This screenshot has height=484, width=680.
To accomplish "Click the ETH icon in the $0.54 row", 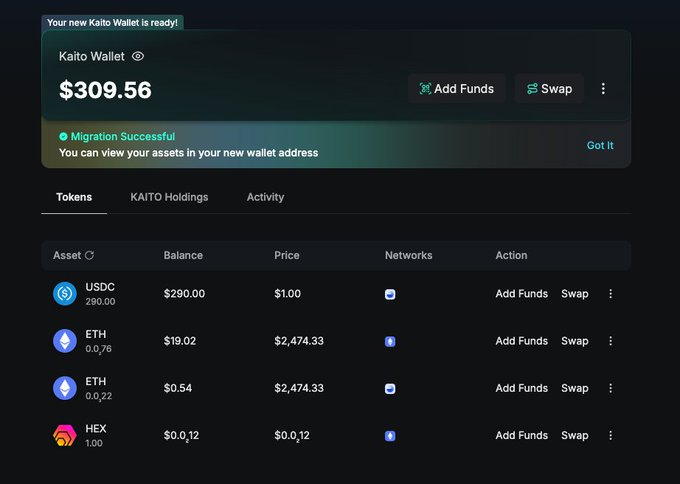I will pos(65,388).
